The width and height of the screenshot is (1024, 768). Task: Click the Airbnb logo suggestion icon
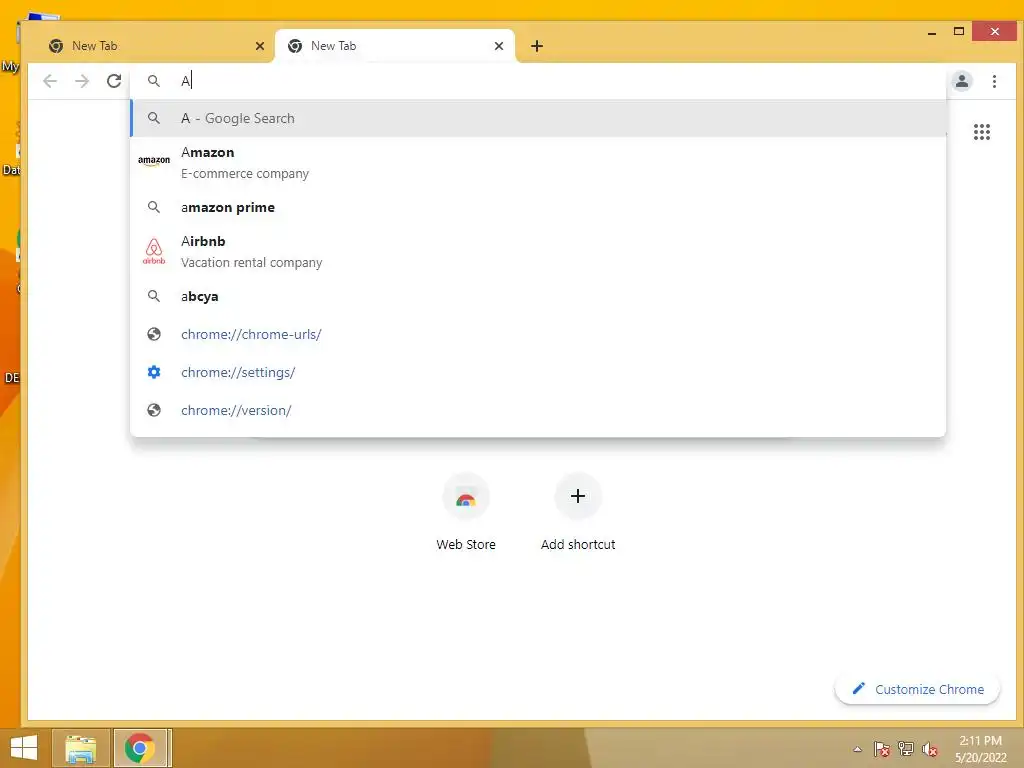(154, 251)
